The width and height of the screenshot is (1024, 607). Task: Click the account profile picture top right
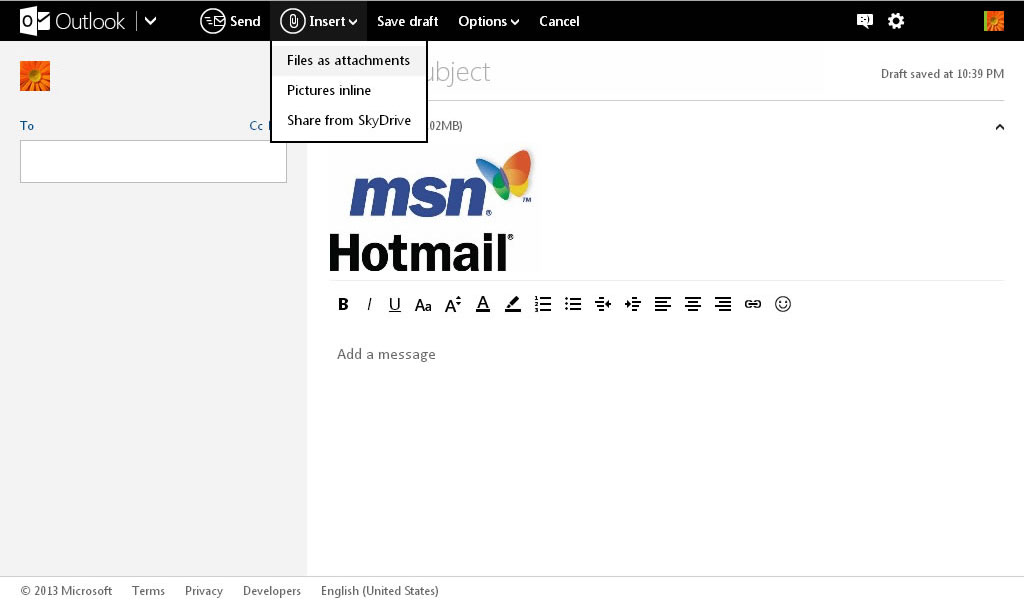[x=994, y=21]
